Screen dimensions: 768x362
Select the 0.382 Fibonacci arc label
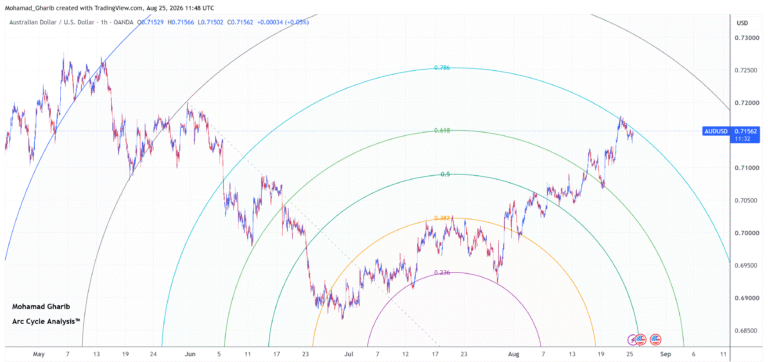(442, 218)
